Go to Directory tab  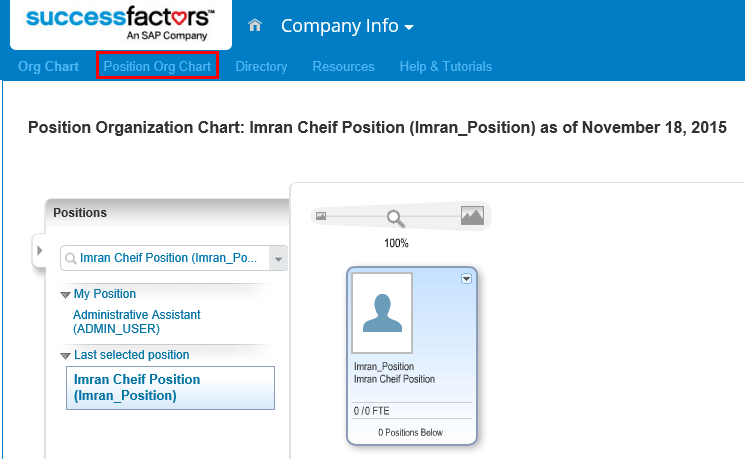point(261,67)
